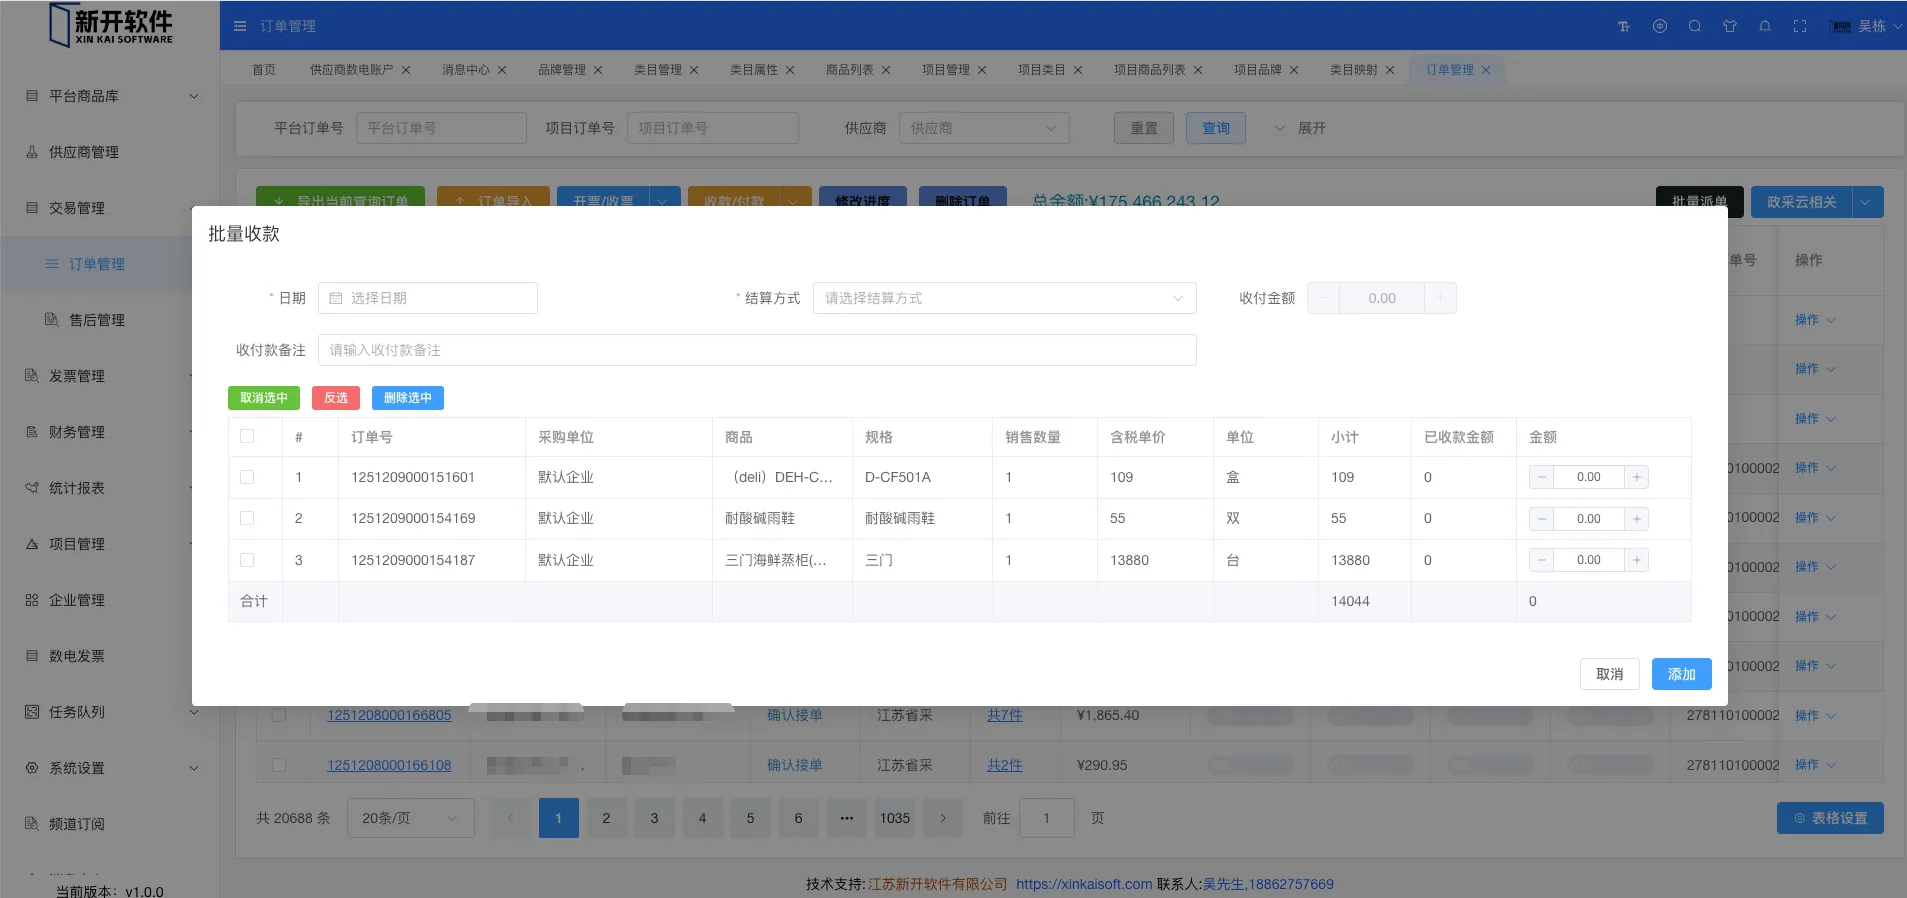The image size is (1907, 898).
Task: Open the 日期 date picker field
Action: pyautogui.click(x=428, y=298)
